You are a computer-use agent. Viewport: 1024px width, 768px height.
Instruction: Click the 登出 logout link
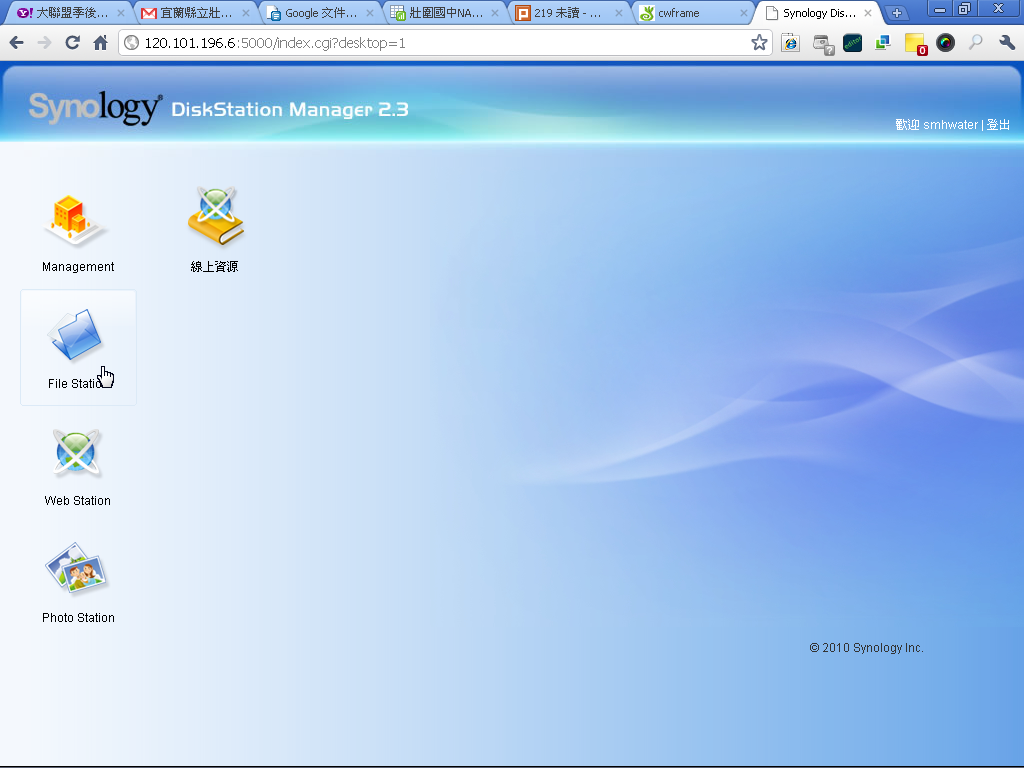pos(998,125)
